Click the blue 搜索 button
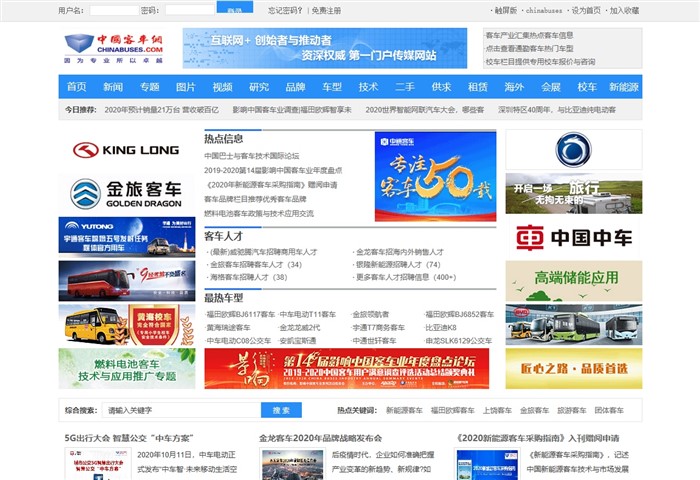The image size is (700, 480). (281, 410)
